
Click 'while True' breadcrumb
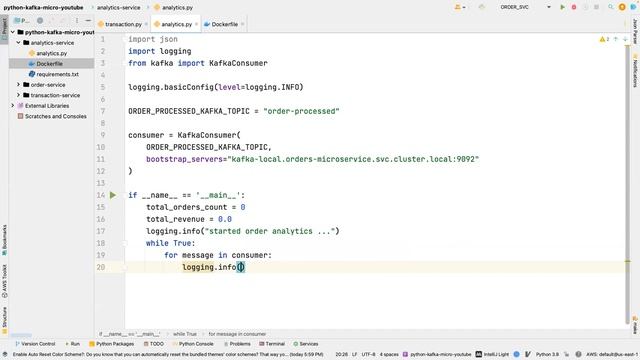184,334
